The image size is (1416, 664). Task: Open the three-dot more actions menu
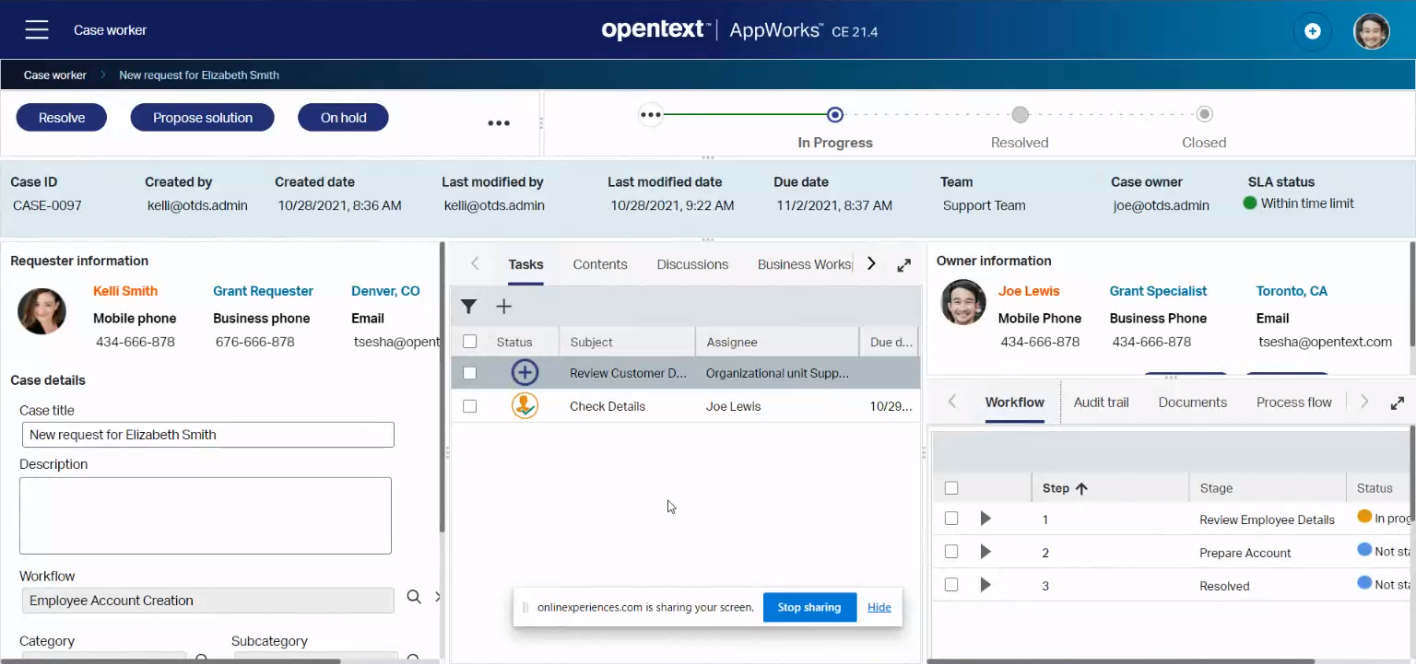coord(498,123)
